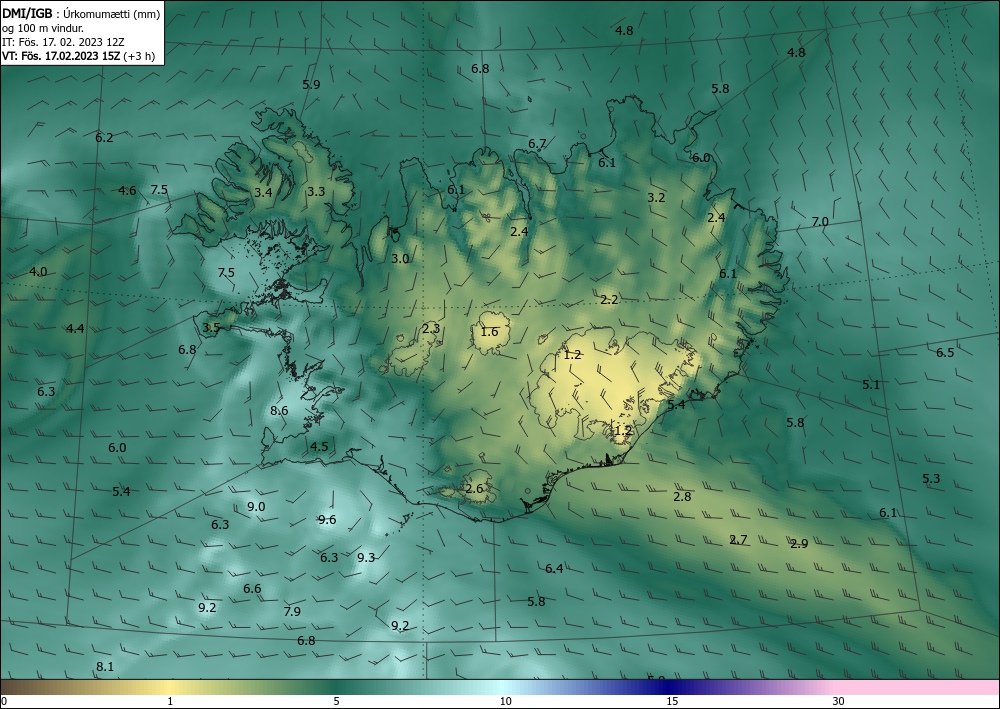This screenshot has width=1000, height=709.
Task: Click the map value 2.3 on the glacier
Action: [x=431, y=329]
